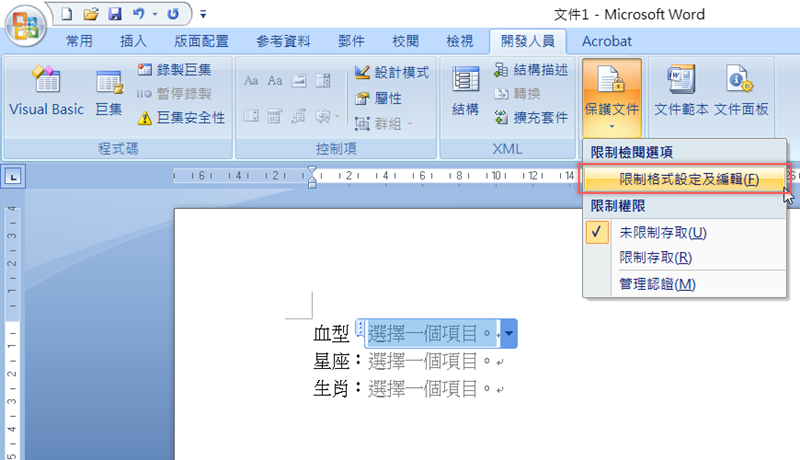The height and width of the screenshot is (460, 800).
Task: Open the Acrobat tab
Action: pyautogui.click(x=607, y=41)
